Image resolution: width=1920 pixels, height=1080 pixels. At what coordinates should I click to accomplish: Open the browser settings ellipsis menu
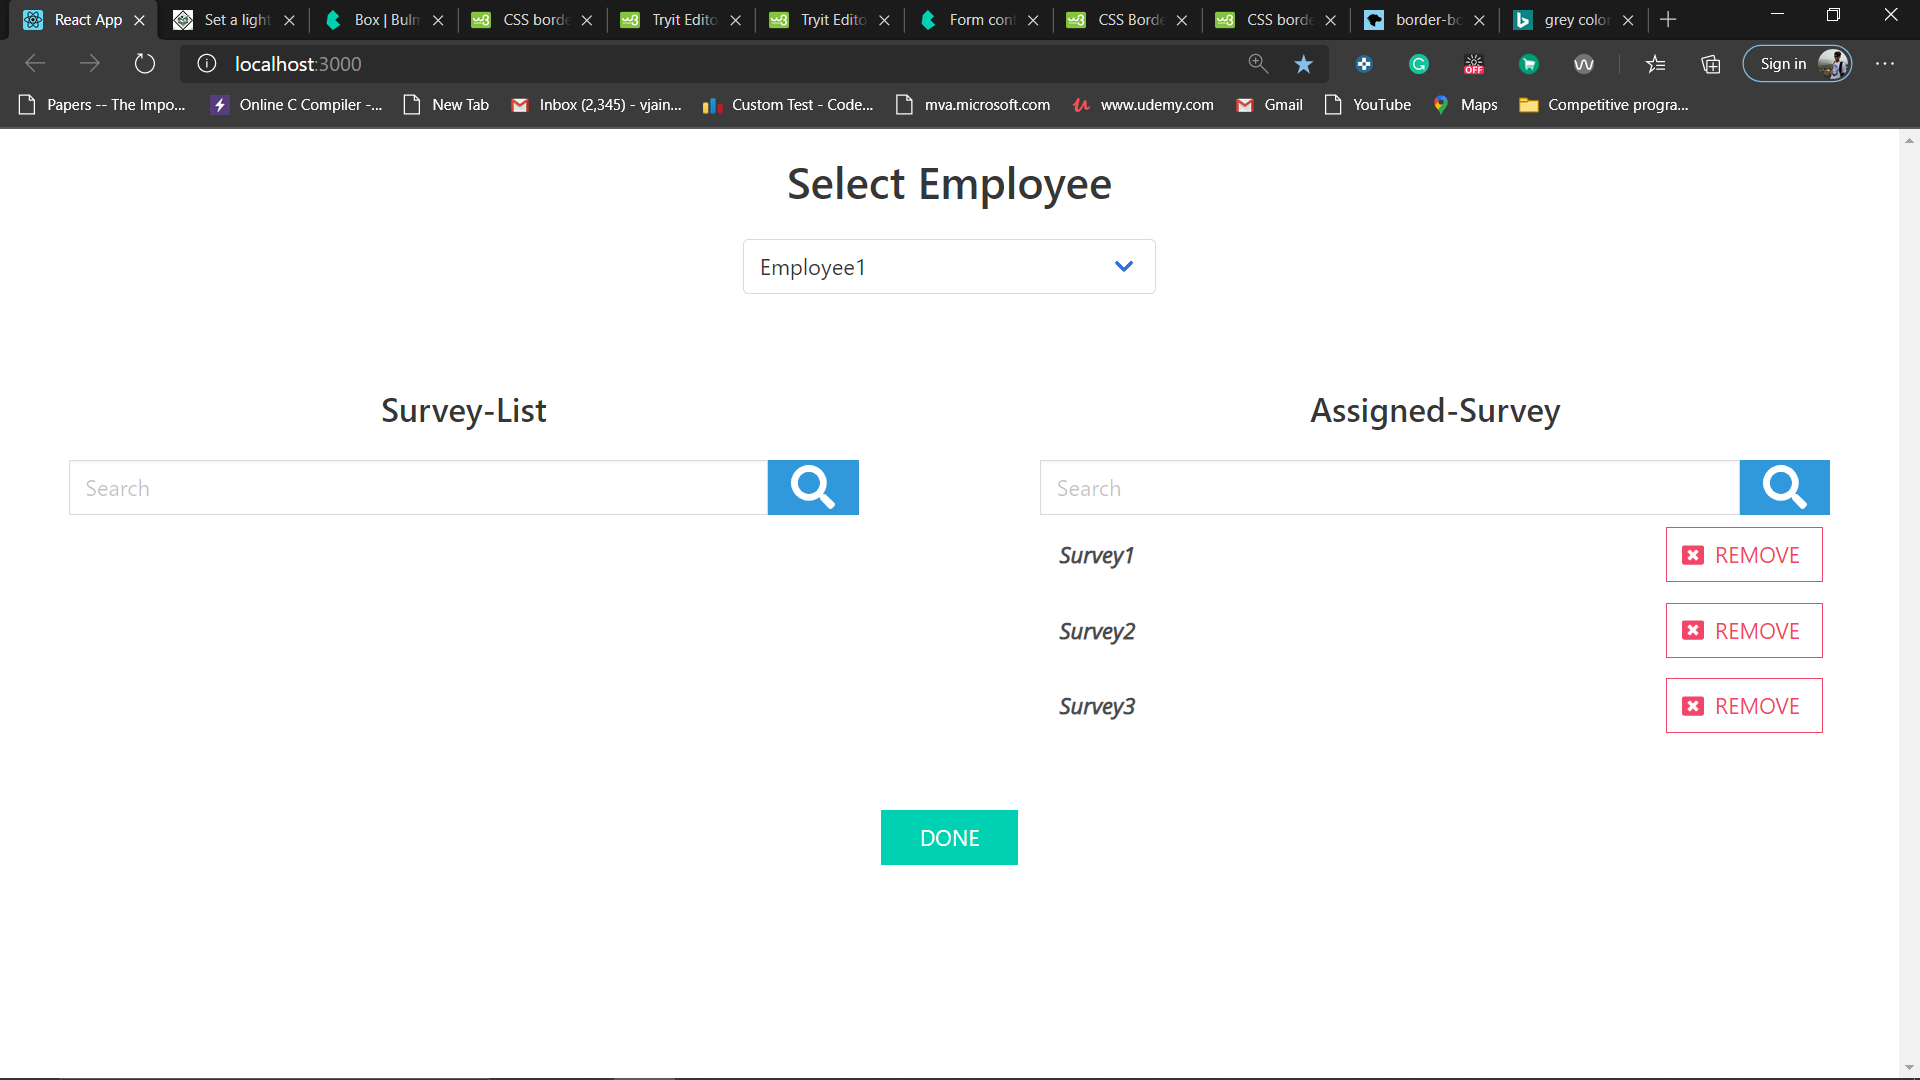click(x=1885, y=64)
